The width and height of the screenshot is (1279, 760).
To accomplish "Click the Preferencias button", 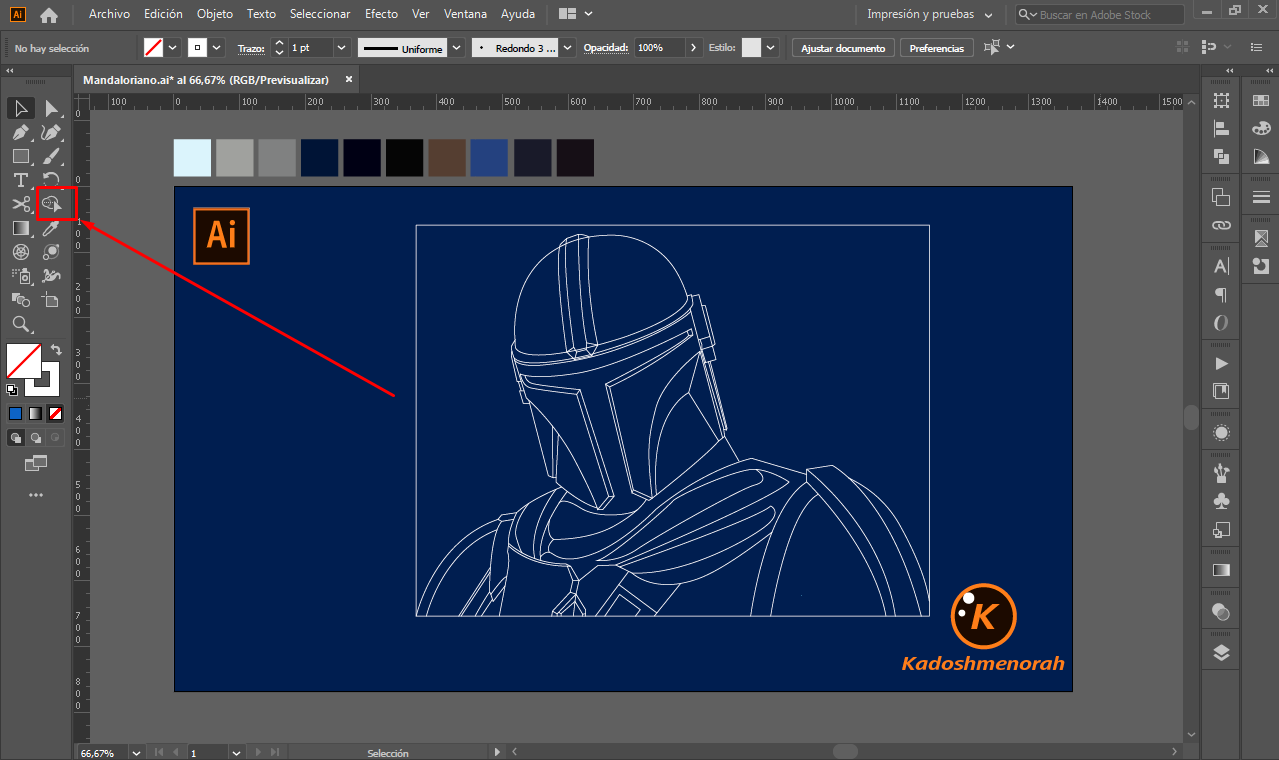I will coord(937,48).
